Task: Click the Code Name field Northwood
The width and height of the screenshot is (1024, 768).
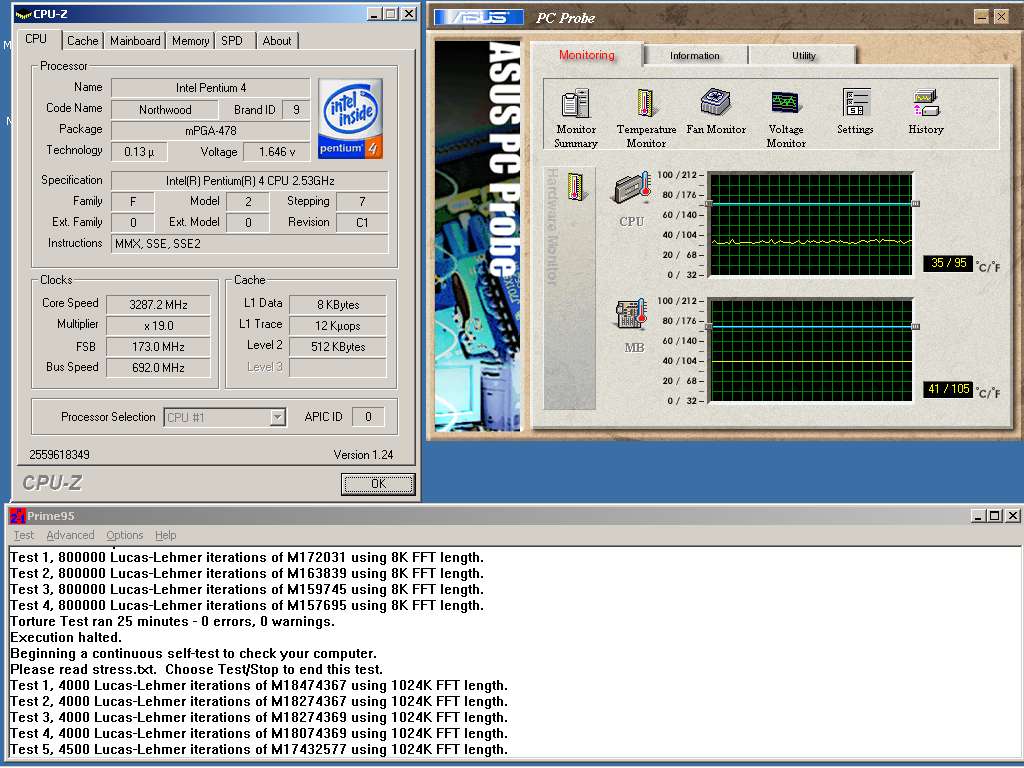Action: click(x=165, y=110)
